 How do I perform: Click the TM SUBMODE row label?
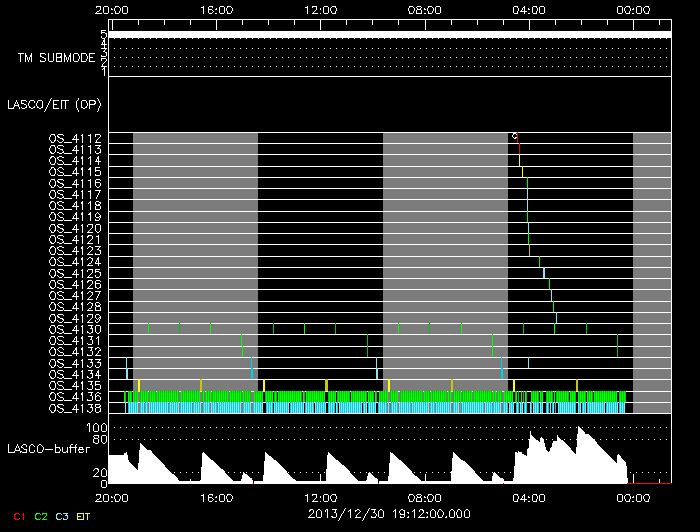pyautogui.click(x=55, y=58)
